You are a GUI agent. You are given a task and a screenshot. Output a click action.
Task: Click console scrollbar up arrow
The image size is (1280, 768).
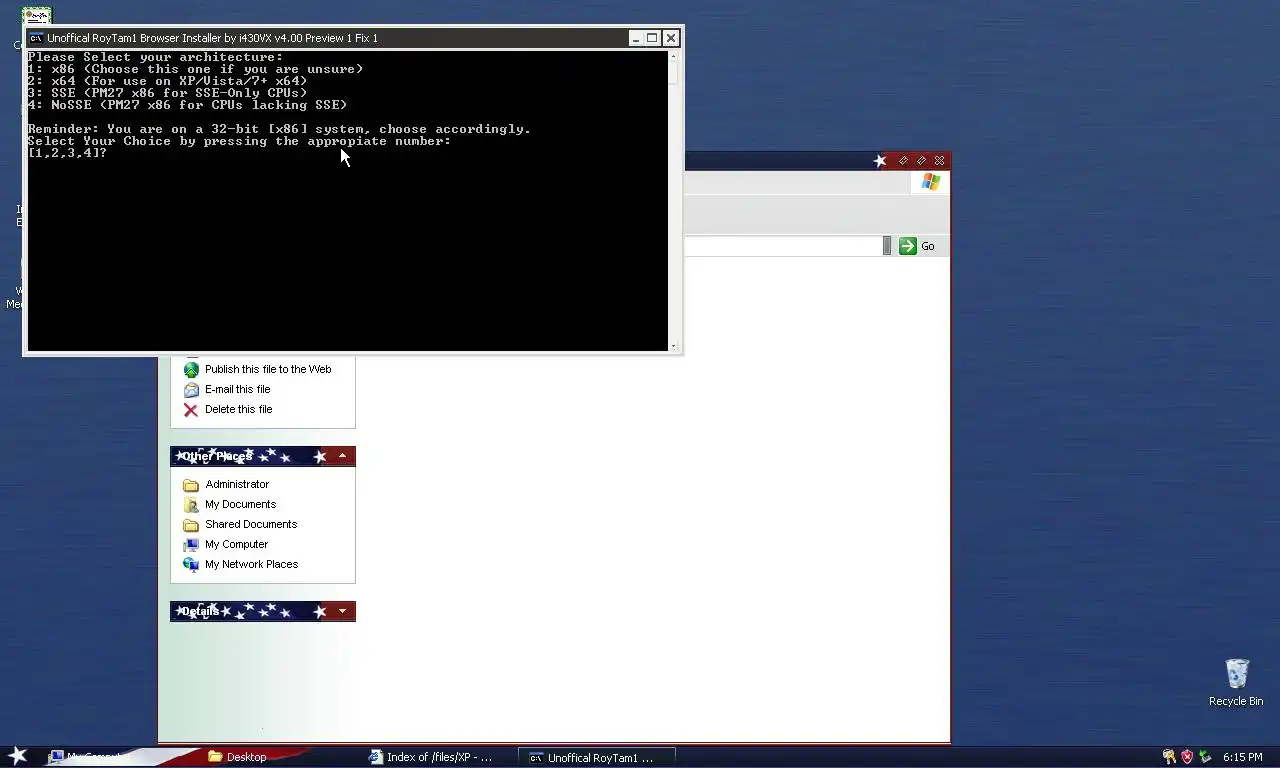pyautogui.click(x=674, y=56)
